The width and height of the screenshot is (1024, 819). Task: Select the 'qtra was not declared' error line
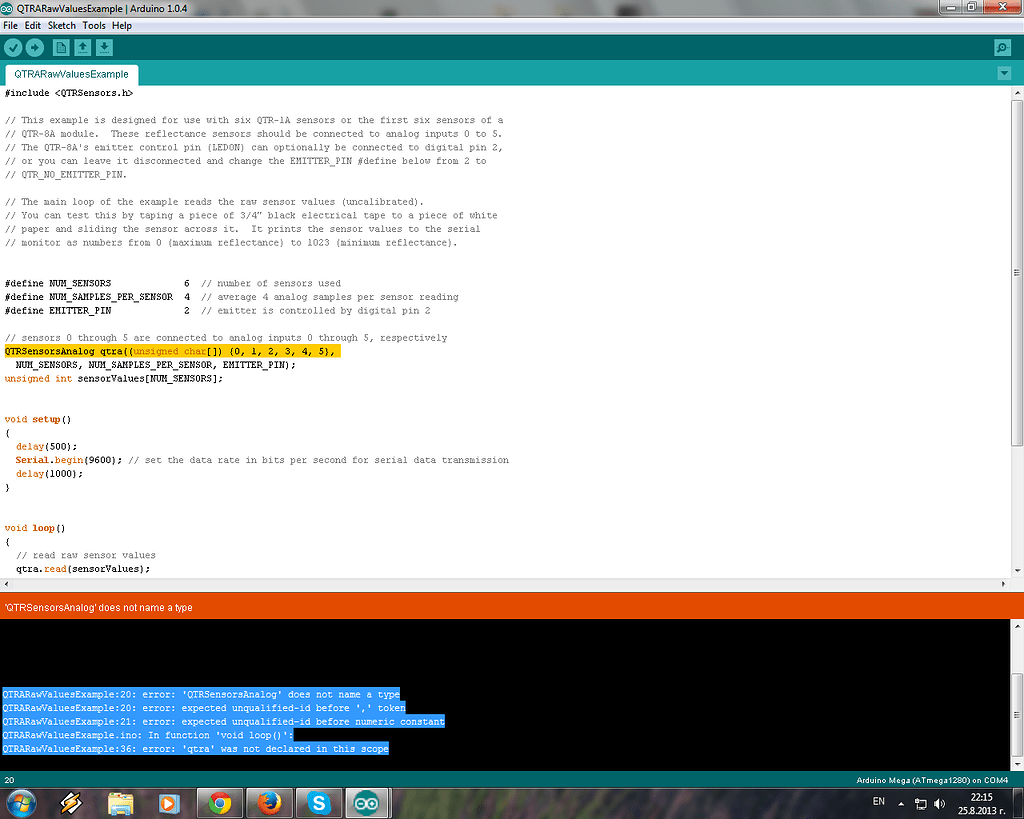[195, 748]
